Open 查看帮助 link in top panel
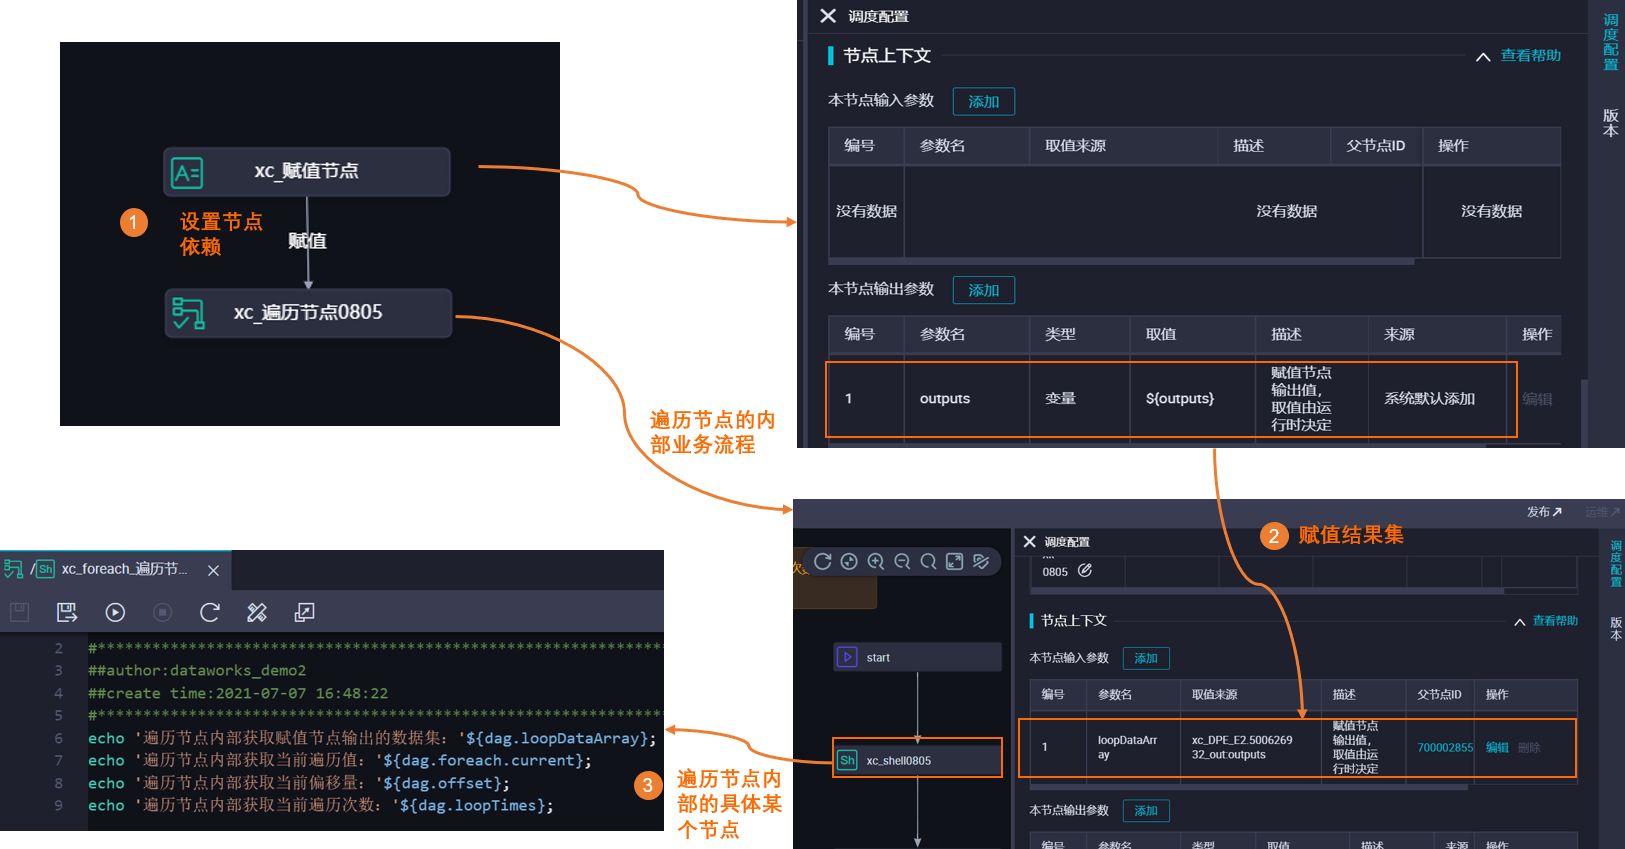Screen dimensions: 1625x849 click(1531, 56)
